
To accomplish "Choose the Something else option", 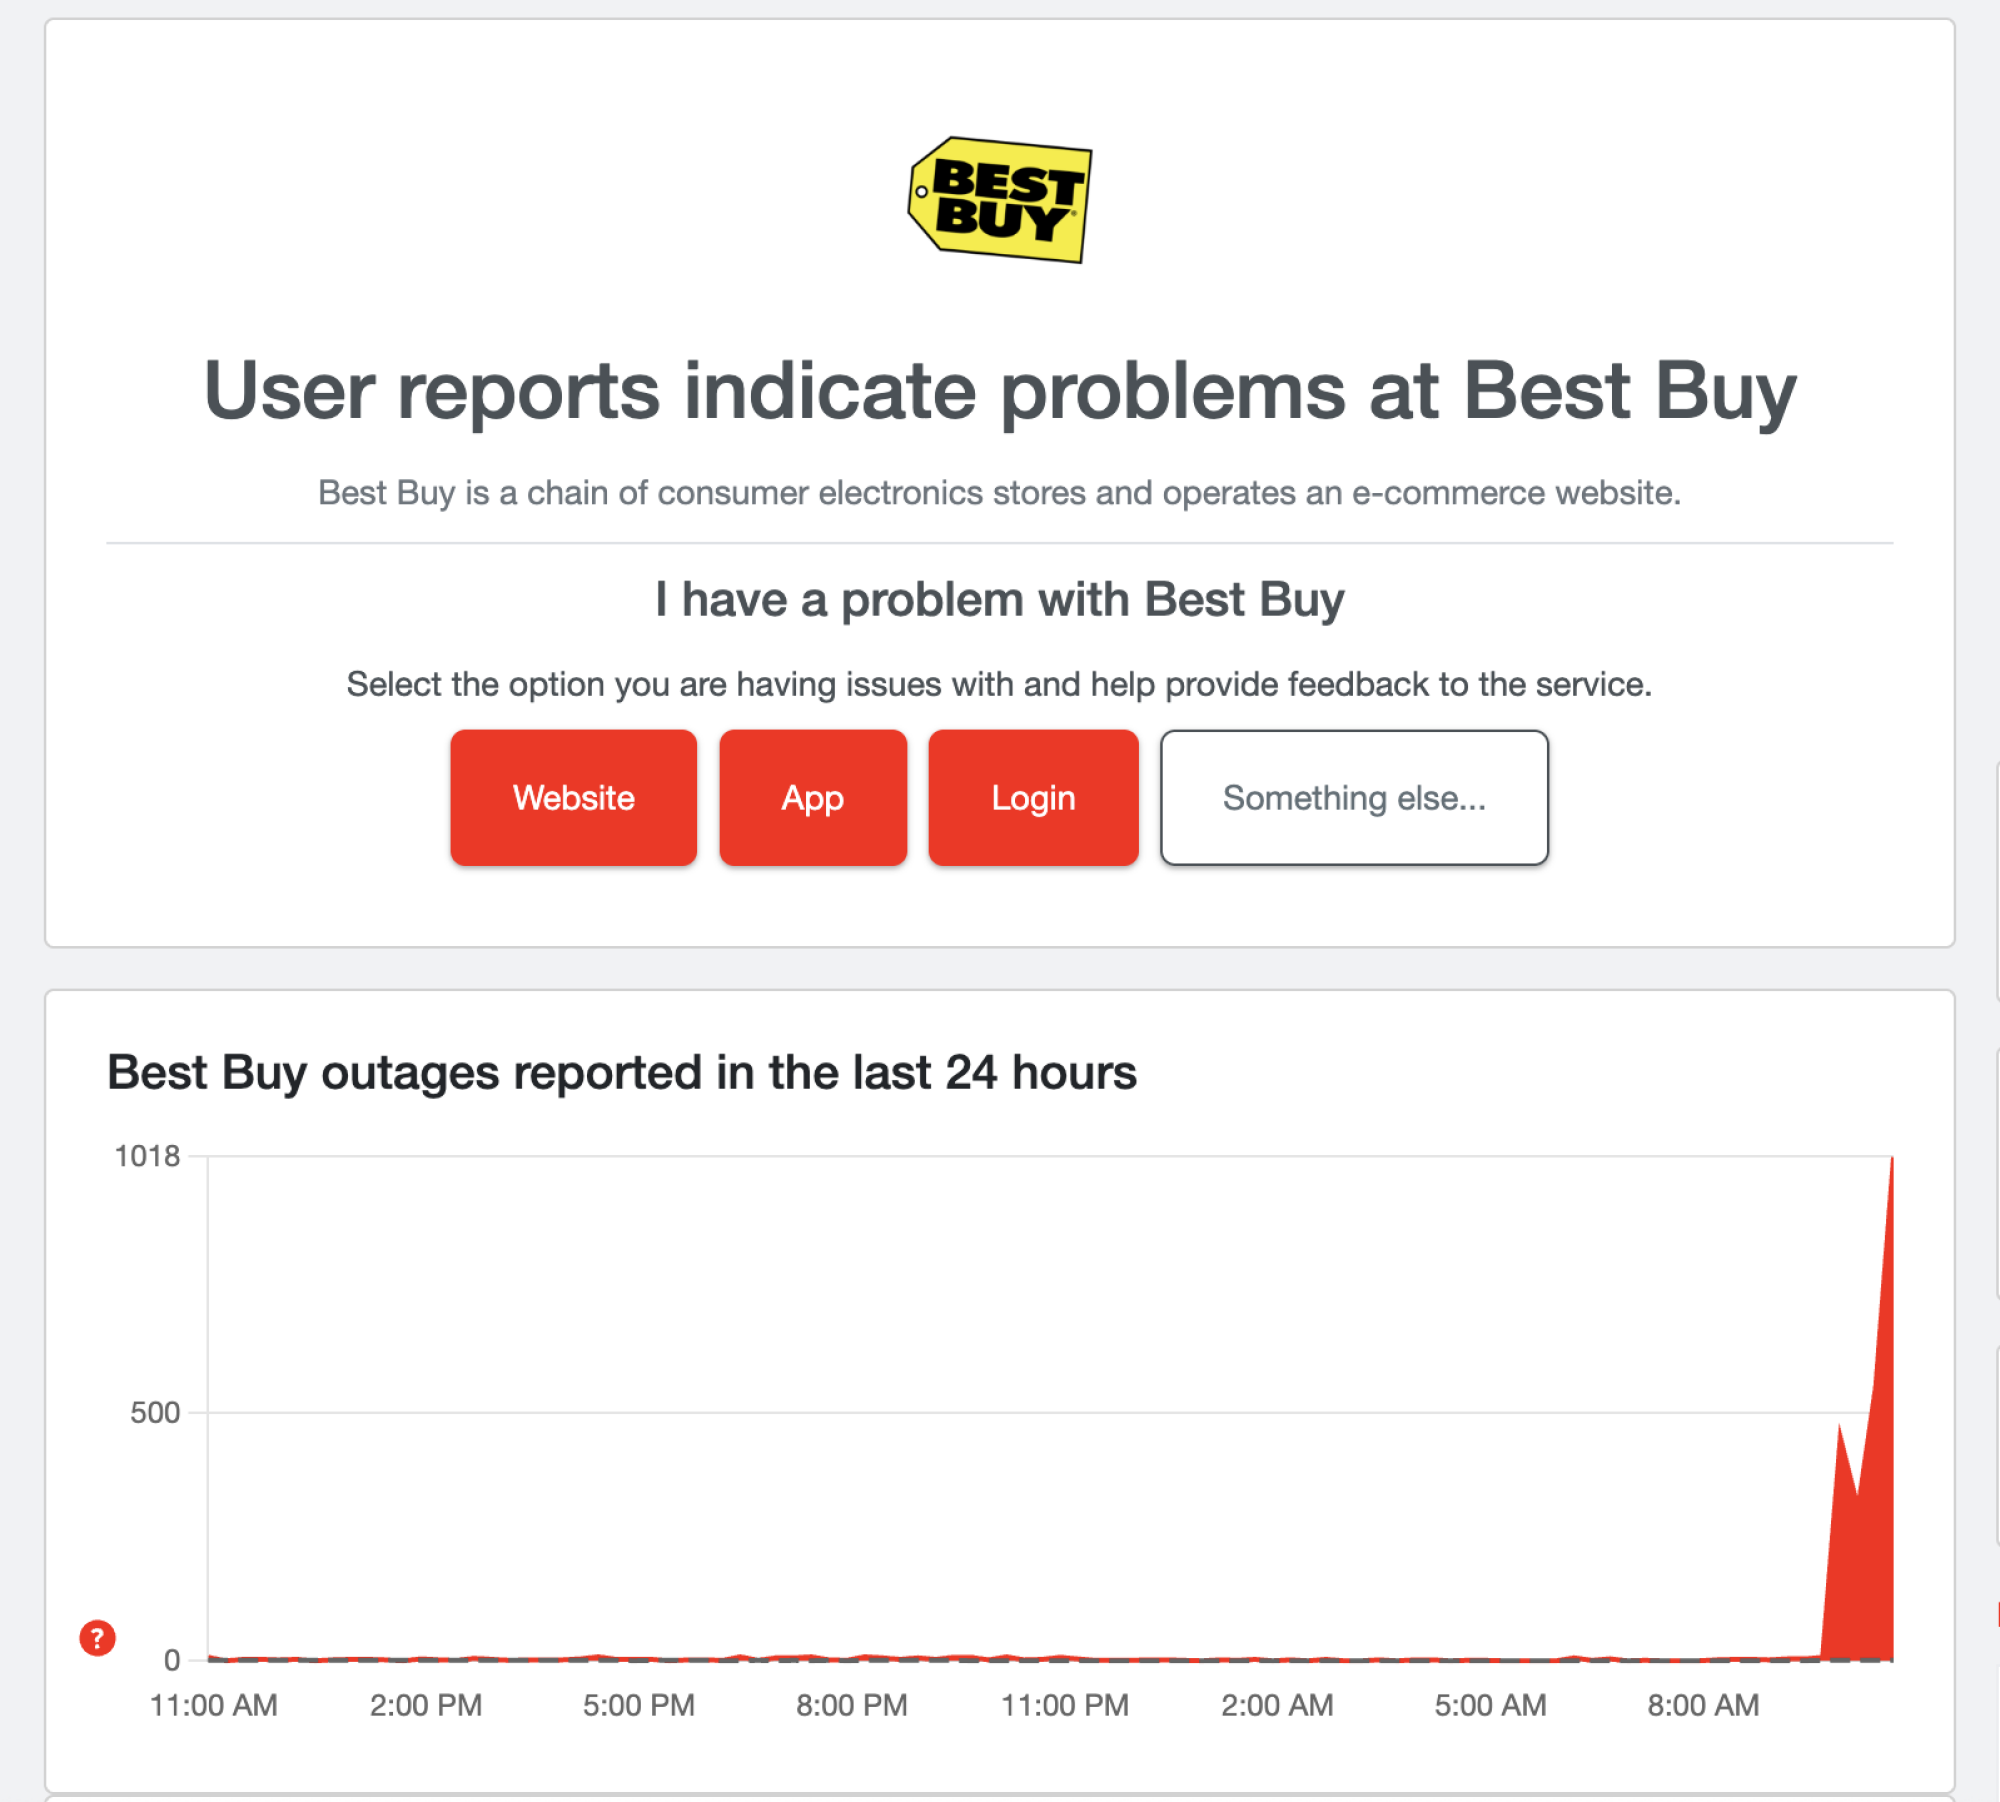I will 1353,797.
